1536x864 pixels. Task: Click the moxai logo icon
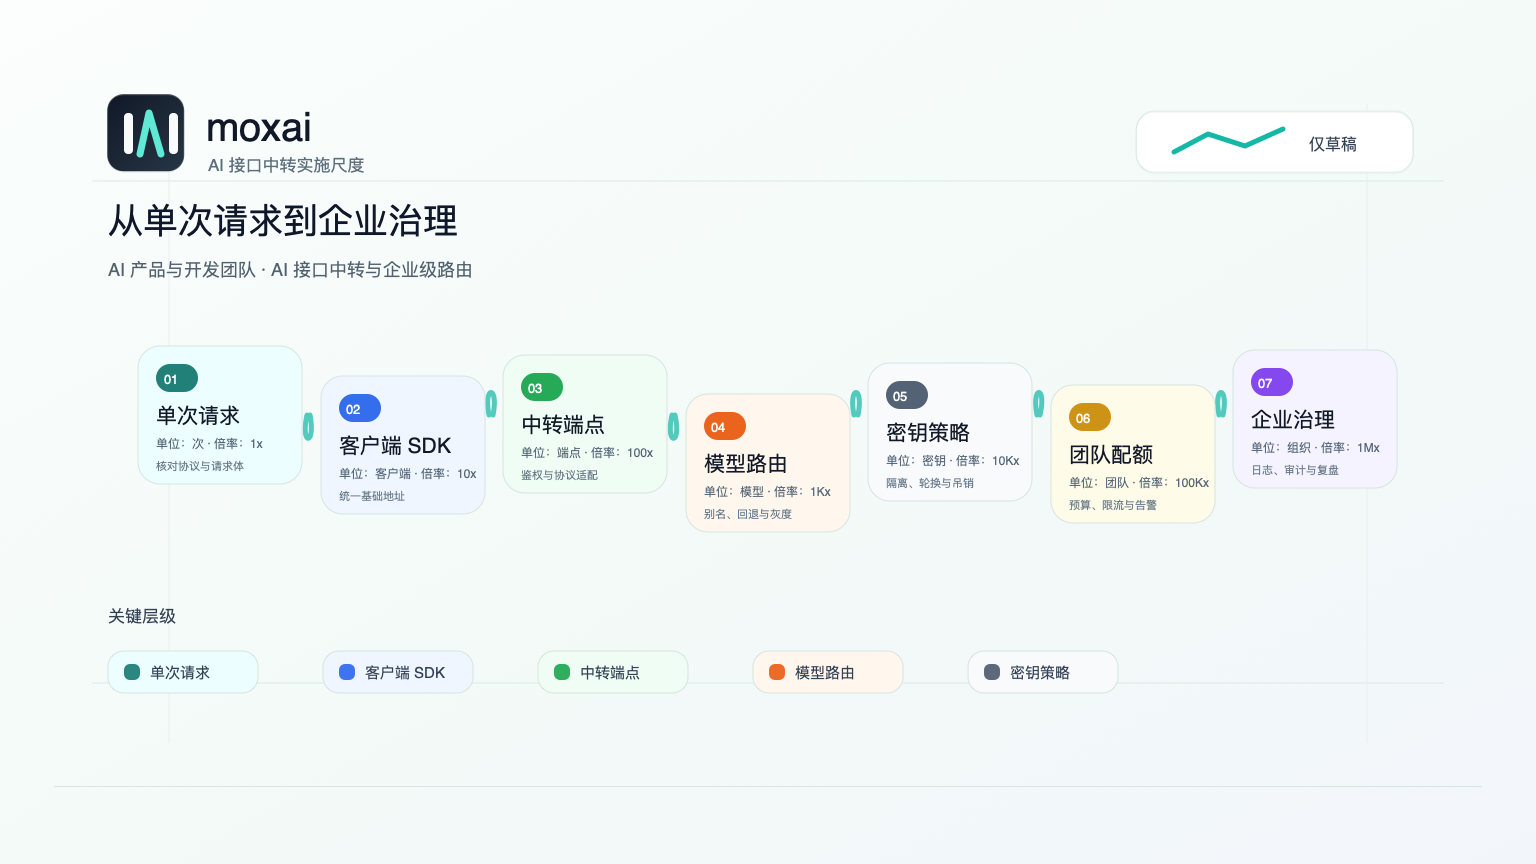[x=146, y=133]
